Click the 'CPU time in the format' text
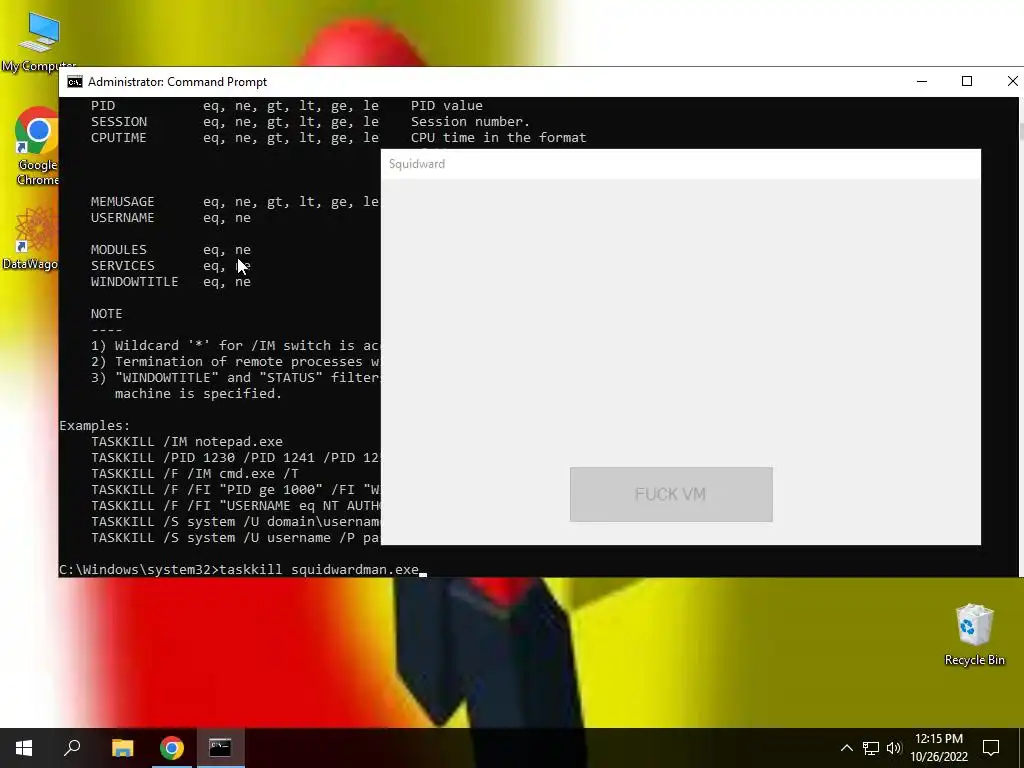 coord(498,138)
